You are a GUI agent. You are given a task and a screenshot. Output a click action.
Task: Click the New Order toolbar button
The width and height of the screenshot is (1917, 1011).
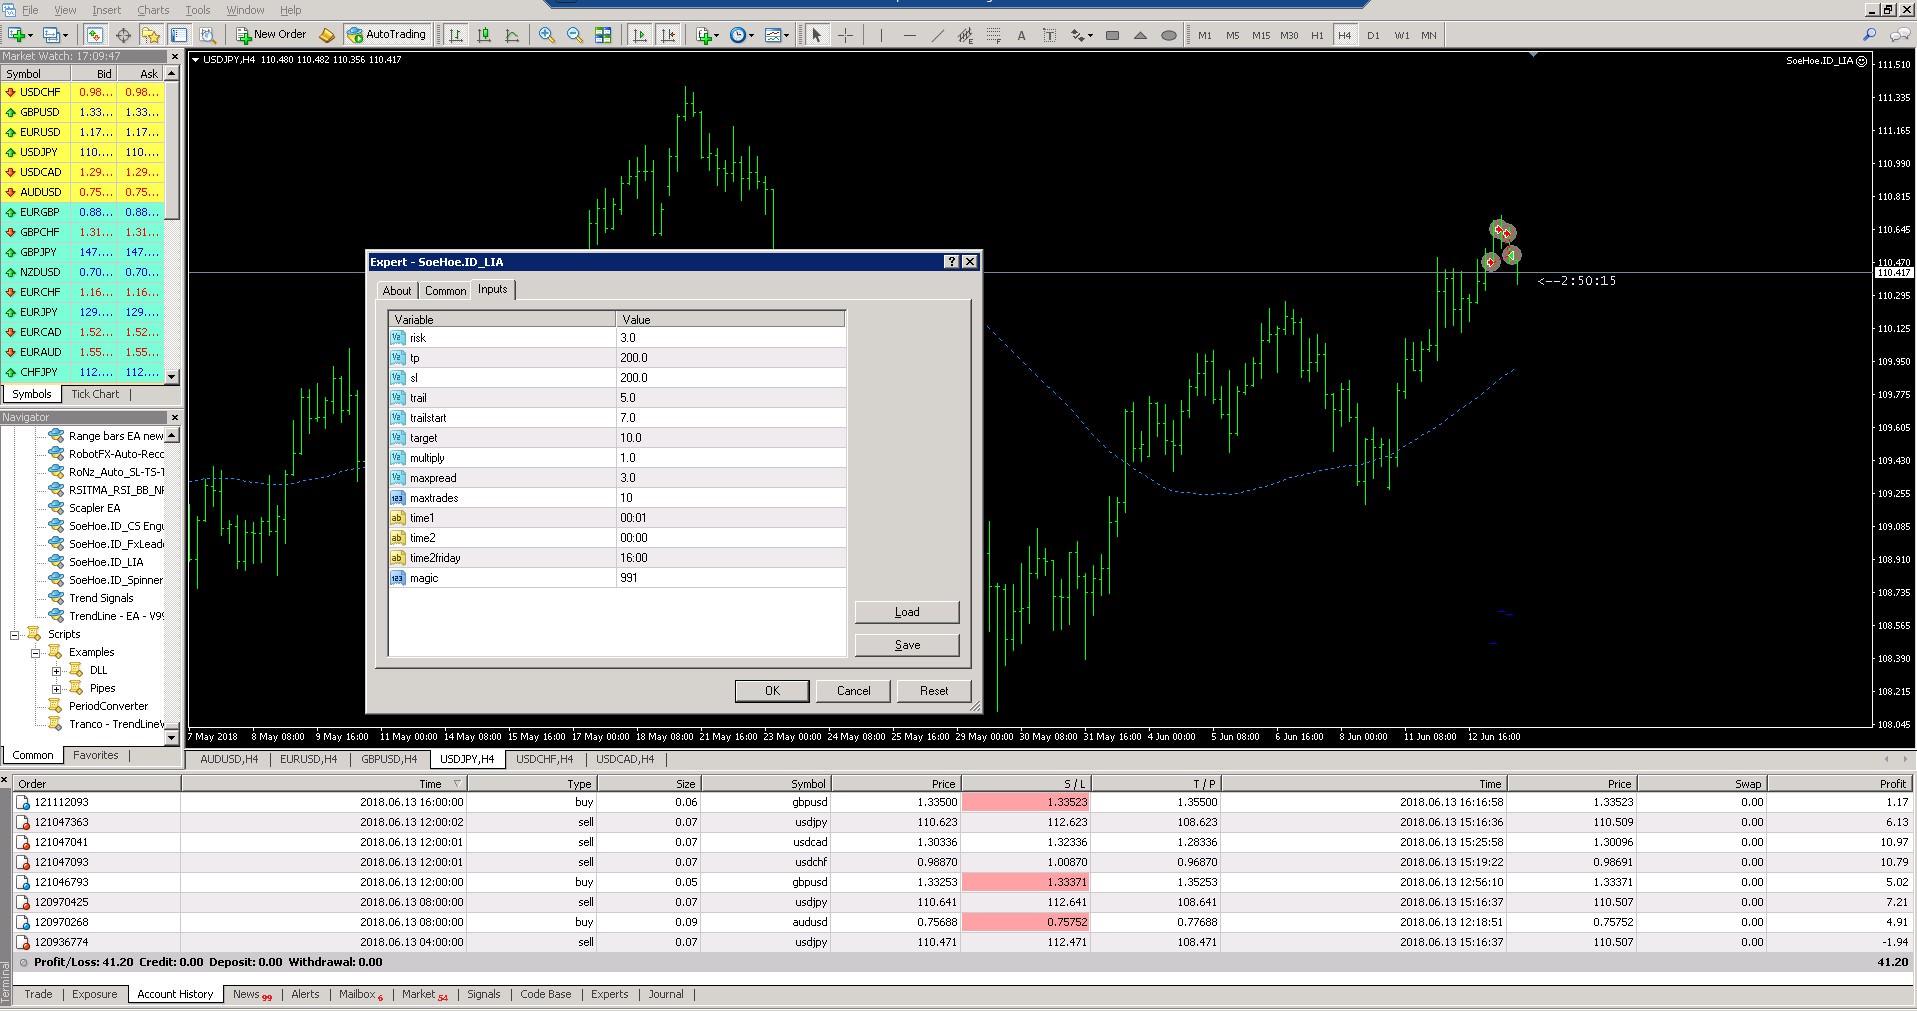(x=271, y=35)
